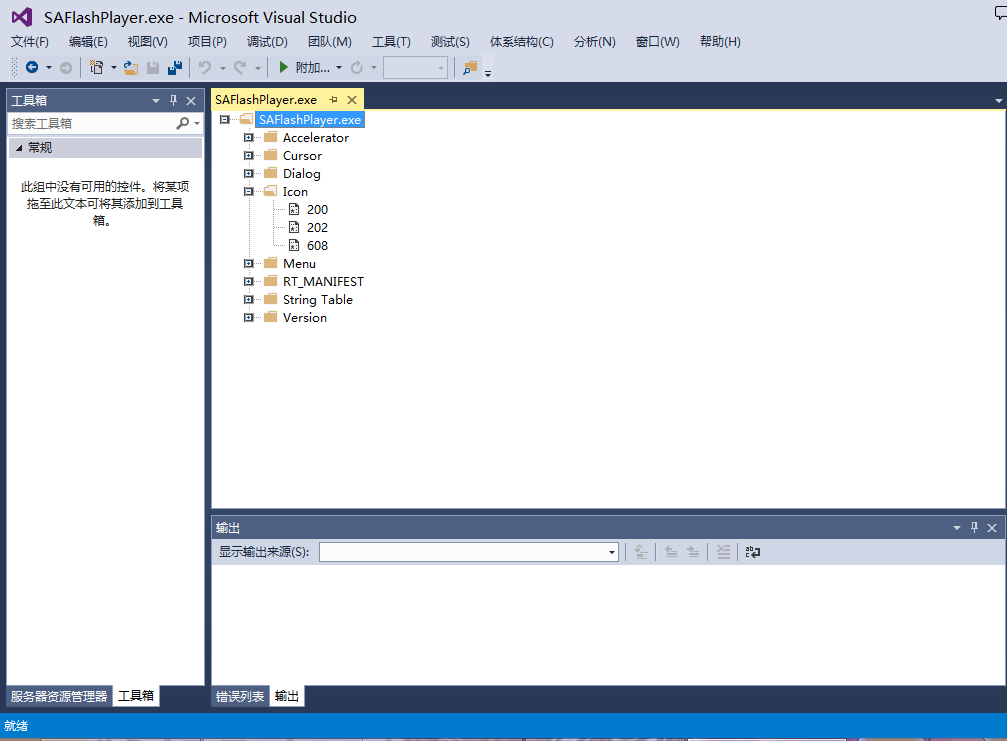Click the Clear All output icon

723,552
